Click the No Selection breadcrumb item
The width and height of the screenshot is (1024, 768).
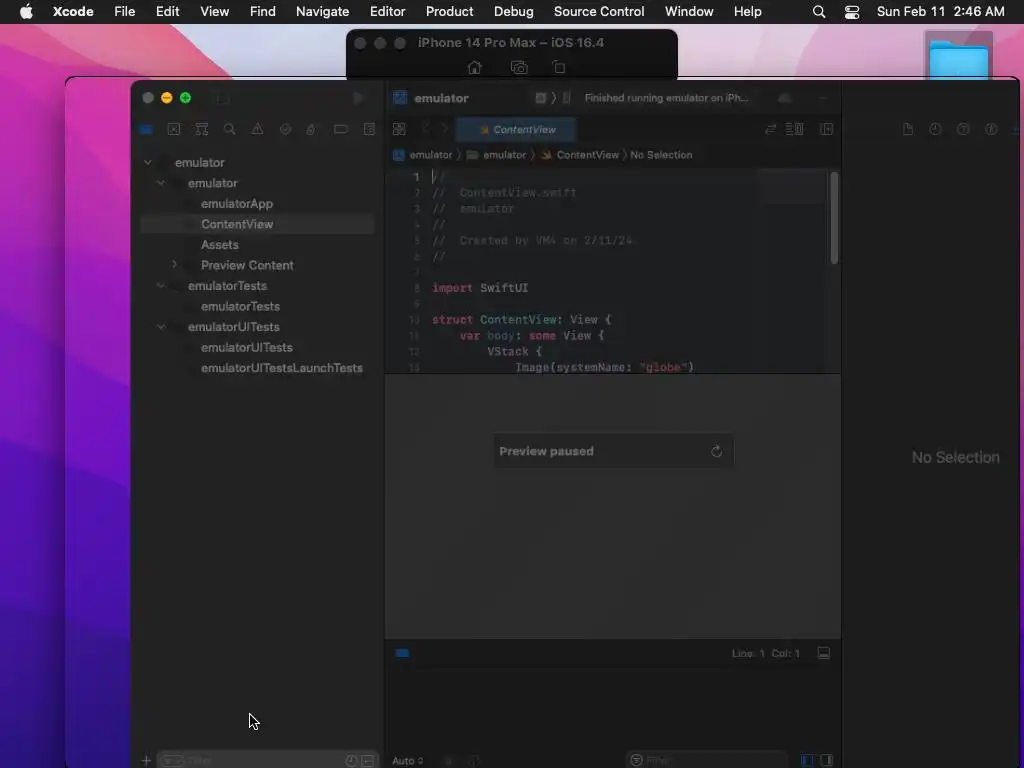coord(661,155)
